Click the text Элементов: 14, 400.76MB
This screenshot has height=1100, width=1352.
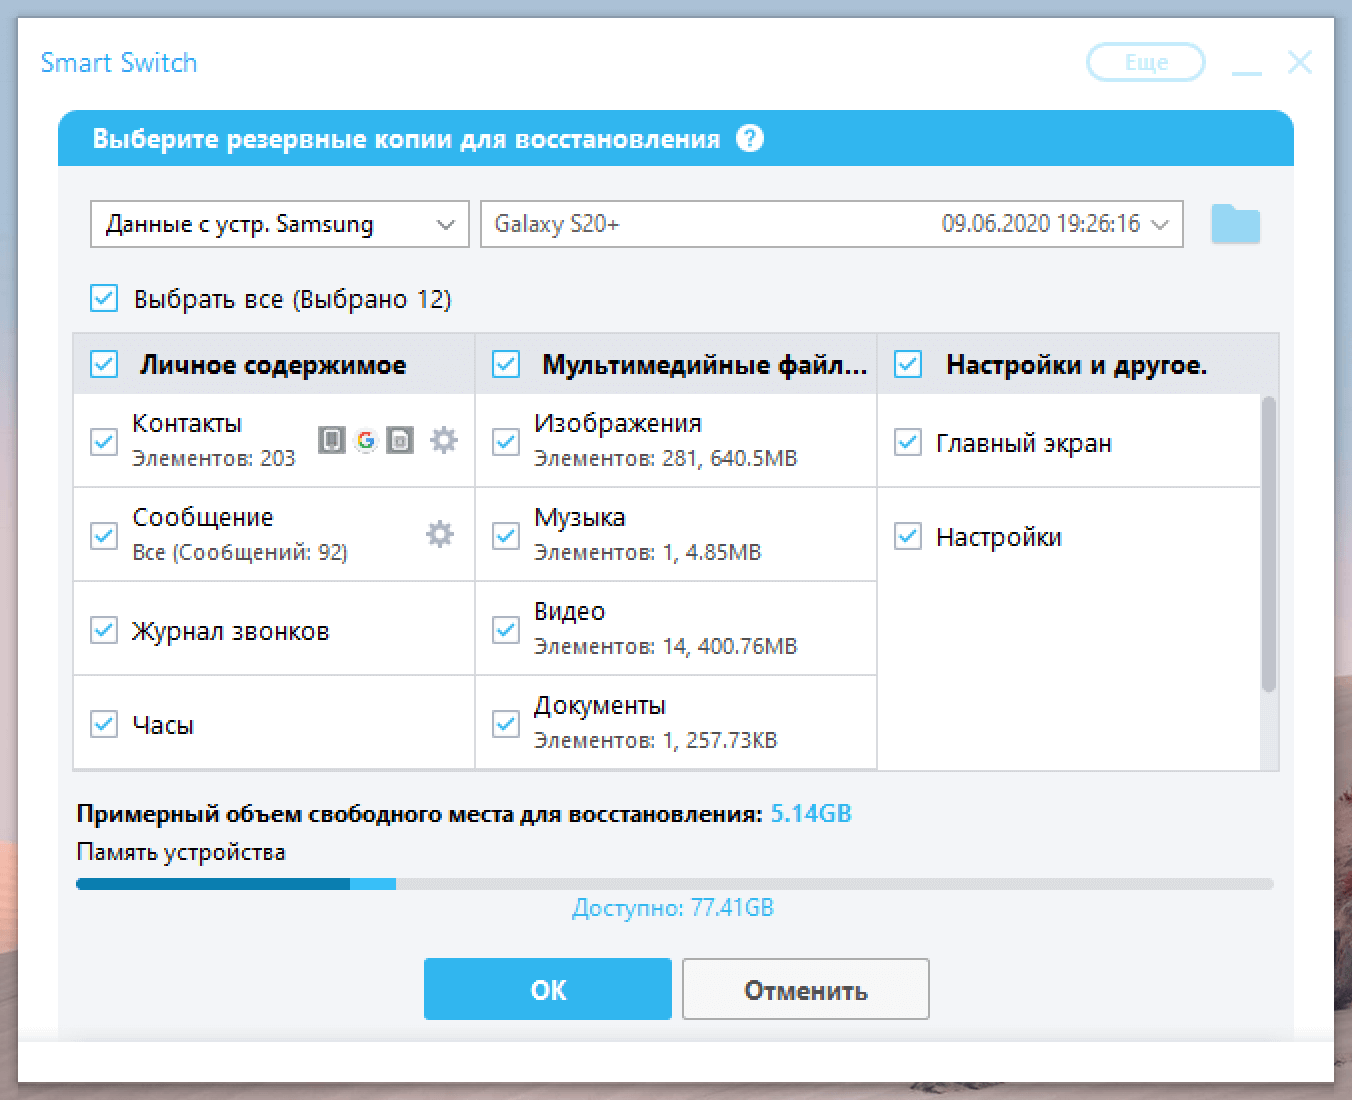click(666, 647)
